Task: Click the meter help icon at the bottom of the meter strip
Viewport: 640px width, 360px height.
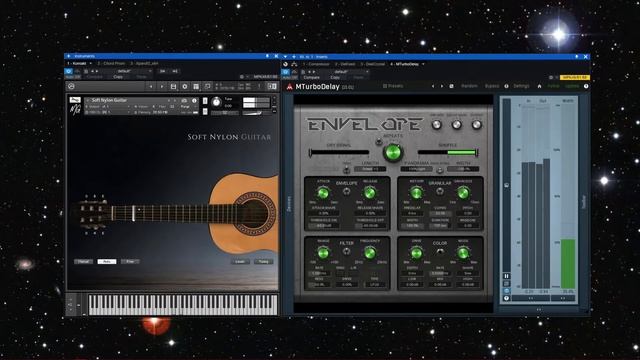Action: 507,298
